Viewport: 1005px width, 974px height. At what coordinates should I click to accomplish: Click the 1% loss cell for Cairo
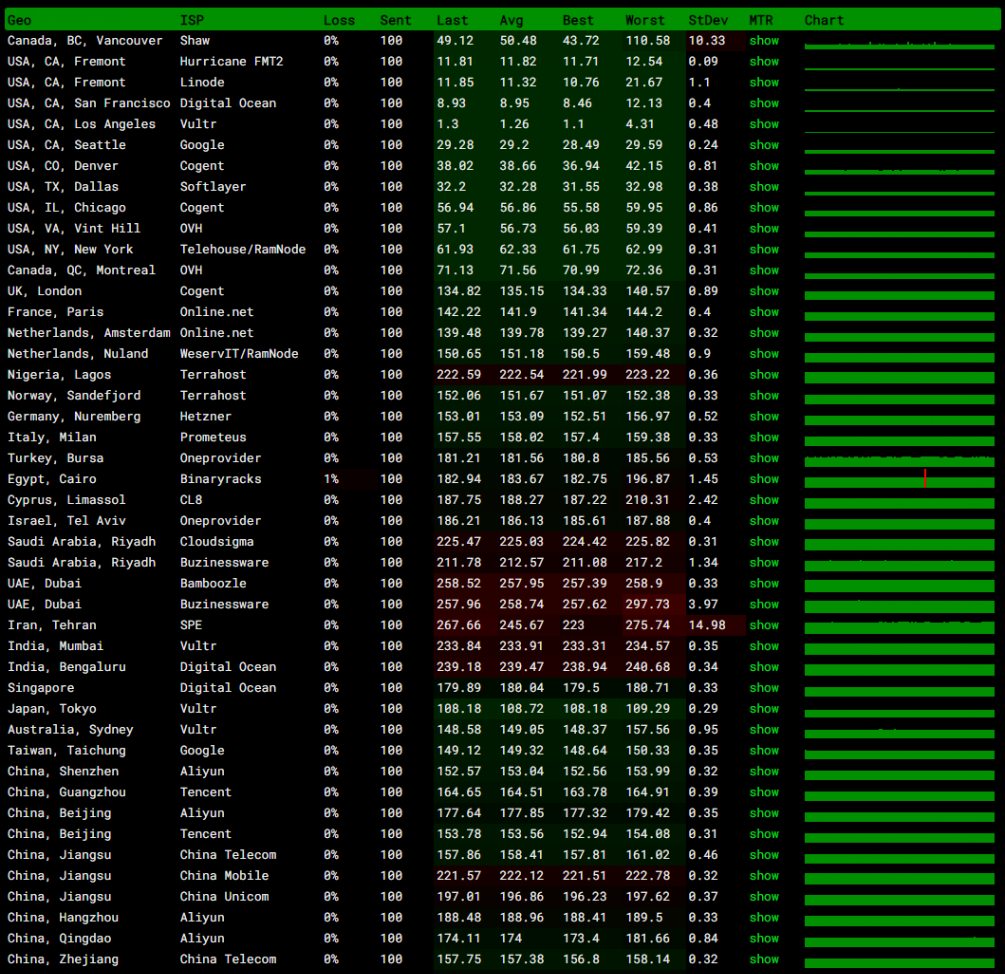pos(331,479)
